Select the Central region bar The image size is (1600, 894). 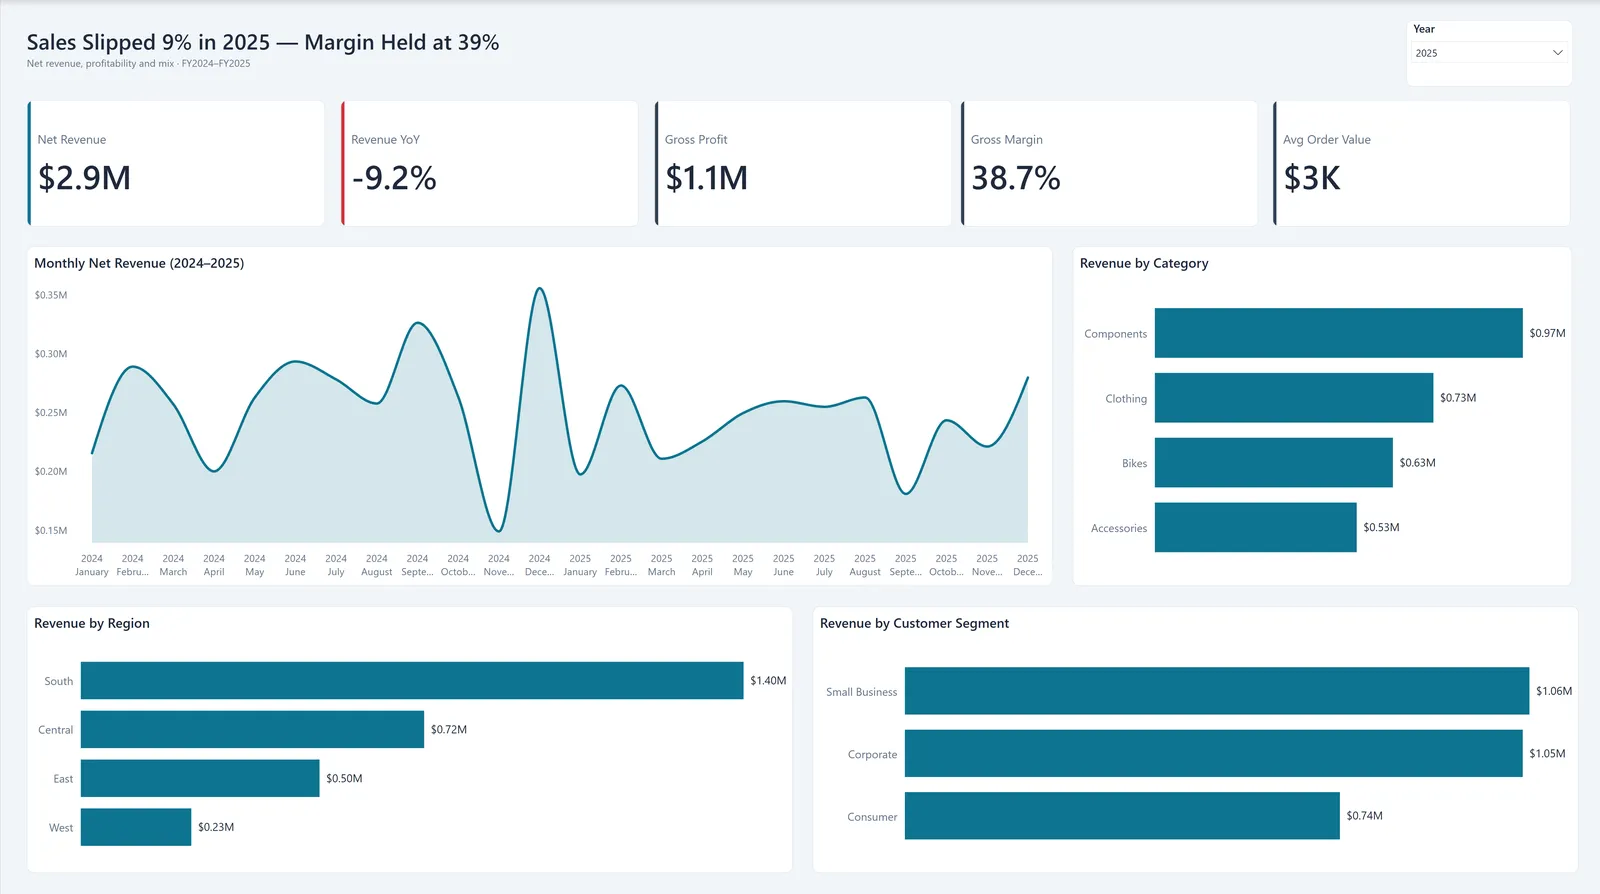252,729
